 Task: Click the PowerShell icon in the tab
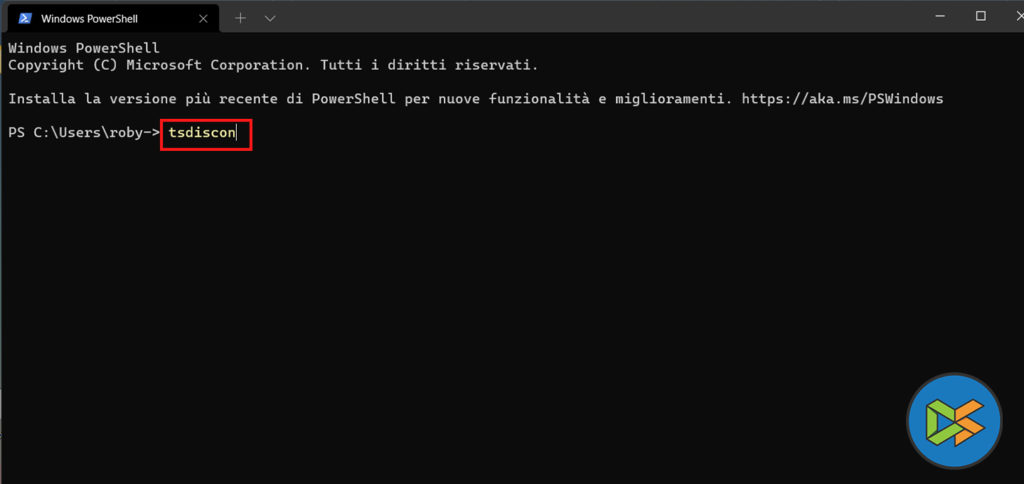pyautogui.click(x=24, y=18)
